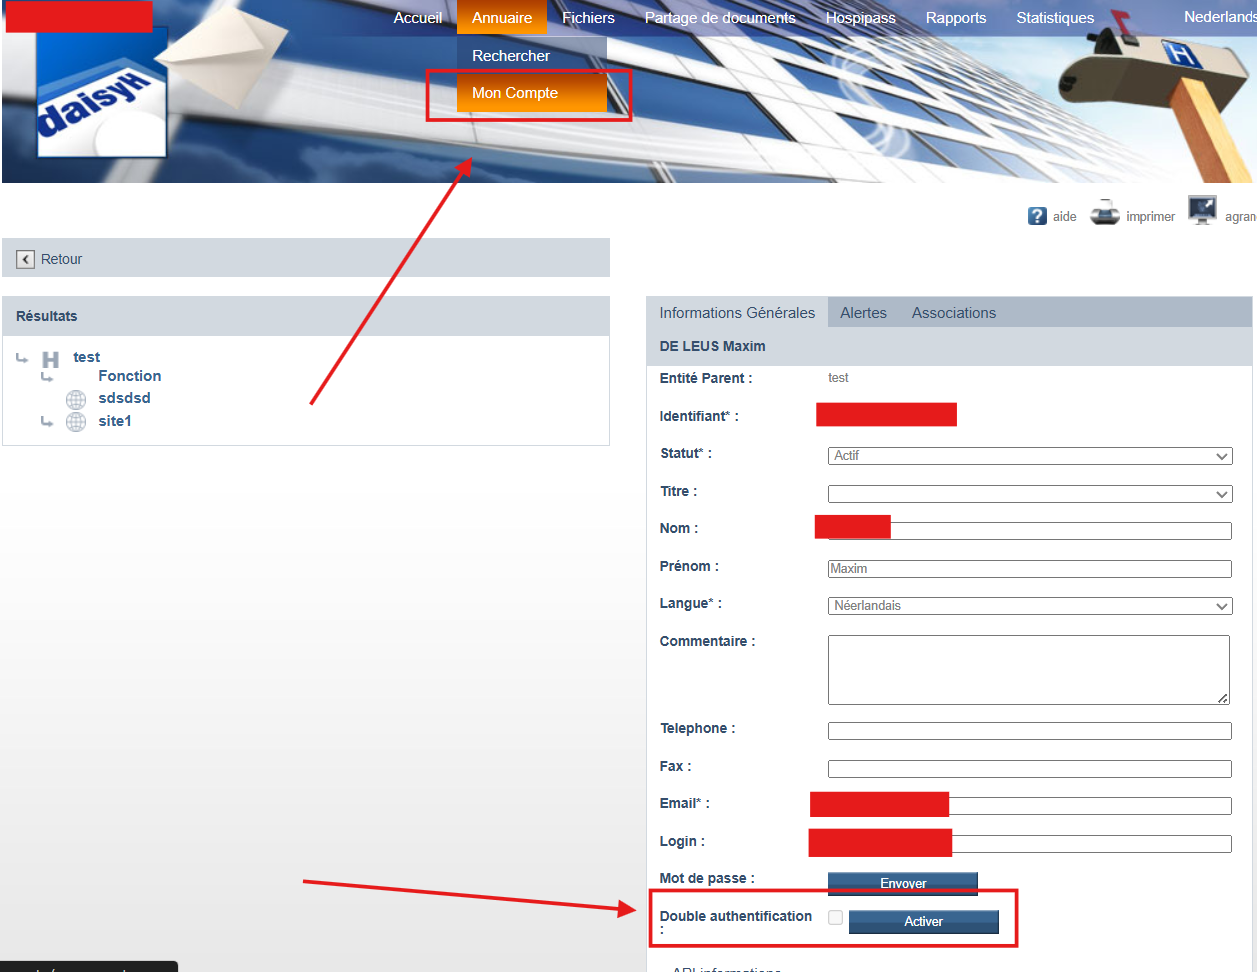
Task: Click the Activer double authentication button
Action: 924,922
